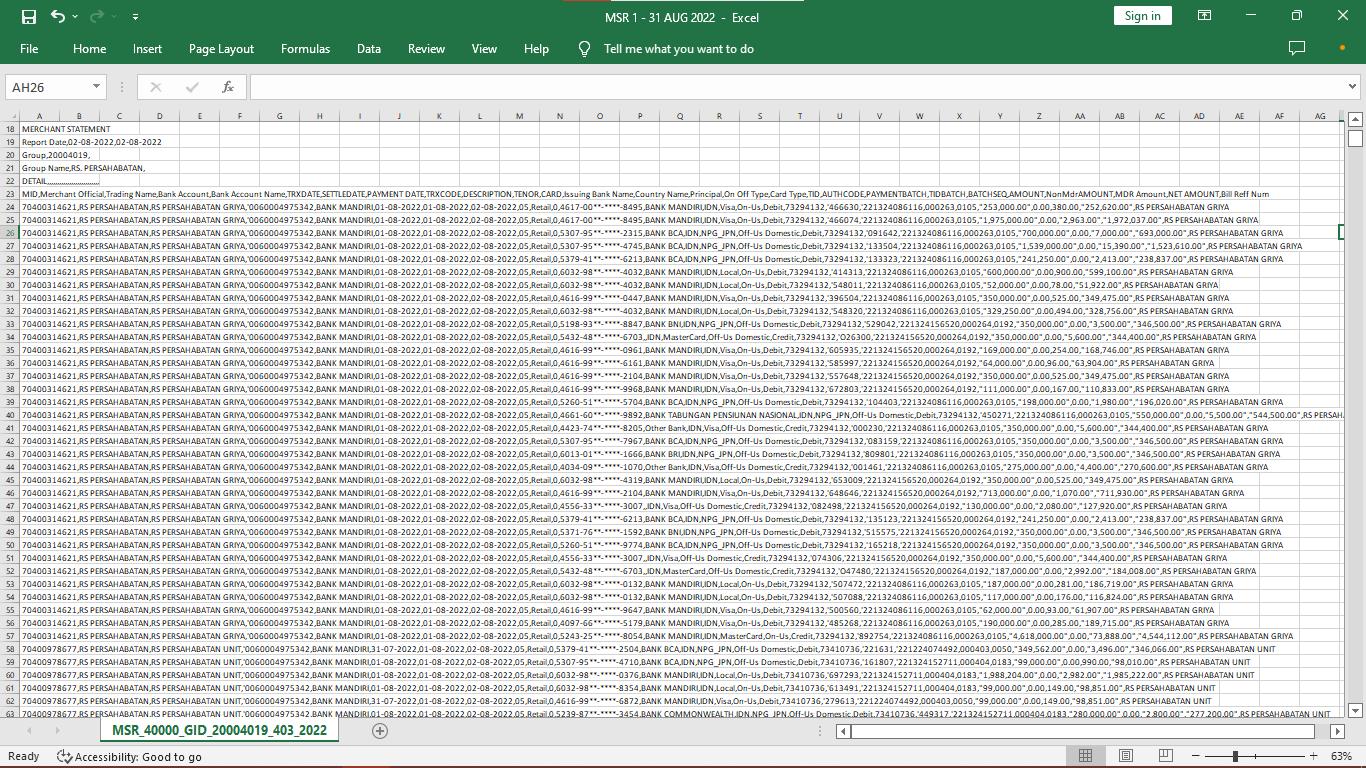The width and height of the screenshot is (1366, 768).
Task: Switch to the Insert tab
Action: pyautogui.click(x=147, y=48)
